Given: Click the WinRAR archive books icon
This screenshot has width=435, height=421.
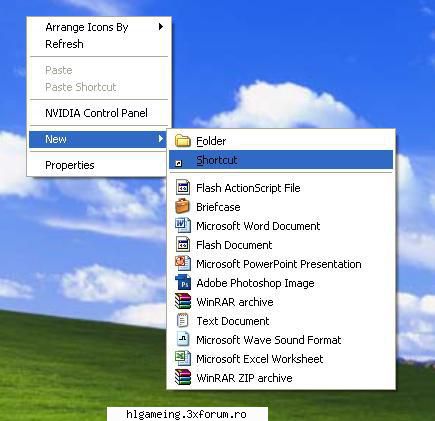Looking at the screenshot, I should 183,301.
